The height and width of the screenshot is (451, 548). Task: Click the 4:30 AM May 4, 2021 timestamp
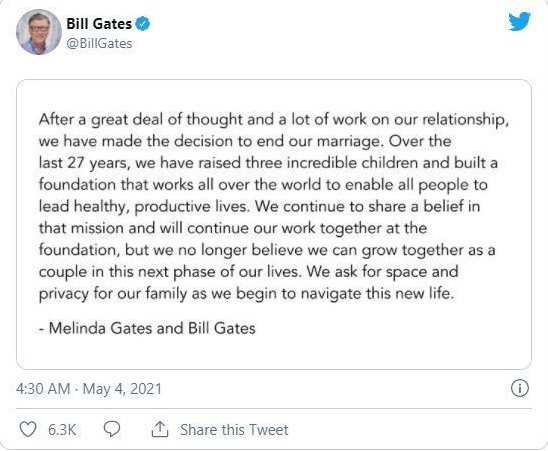pyautogui.click(x=89, y=389)
